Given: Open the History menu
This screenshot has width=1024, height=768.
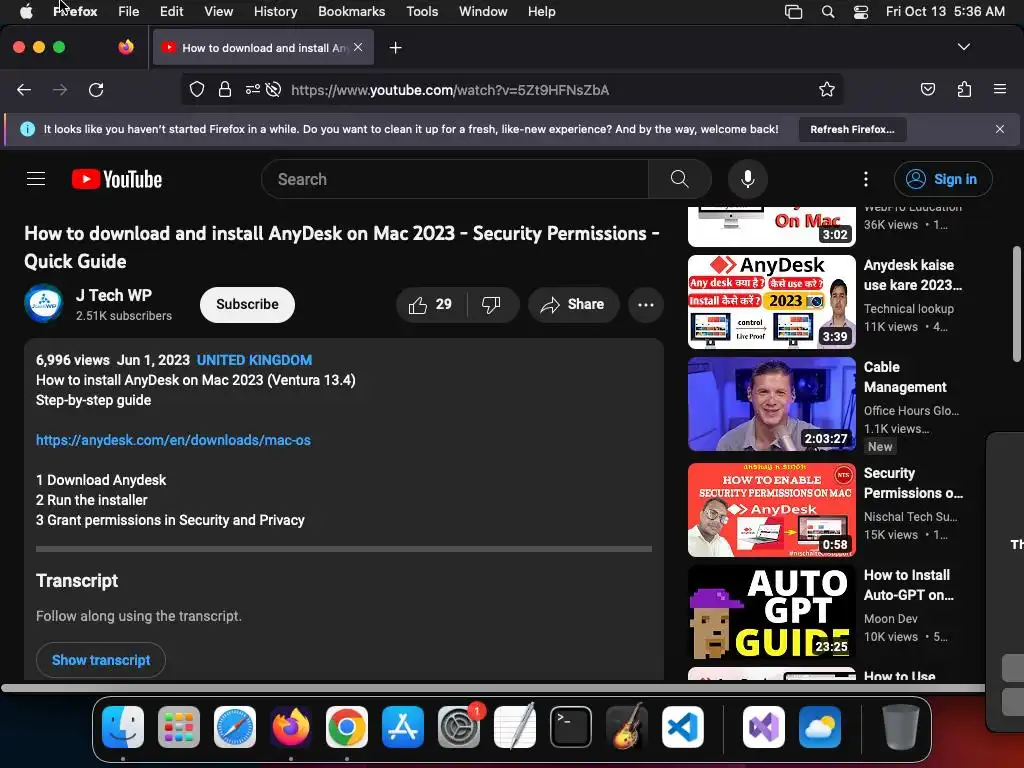Looking at the screenshot, I should [x=275, y=12].
